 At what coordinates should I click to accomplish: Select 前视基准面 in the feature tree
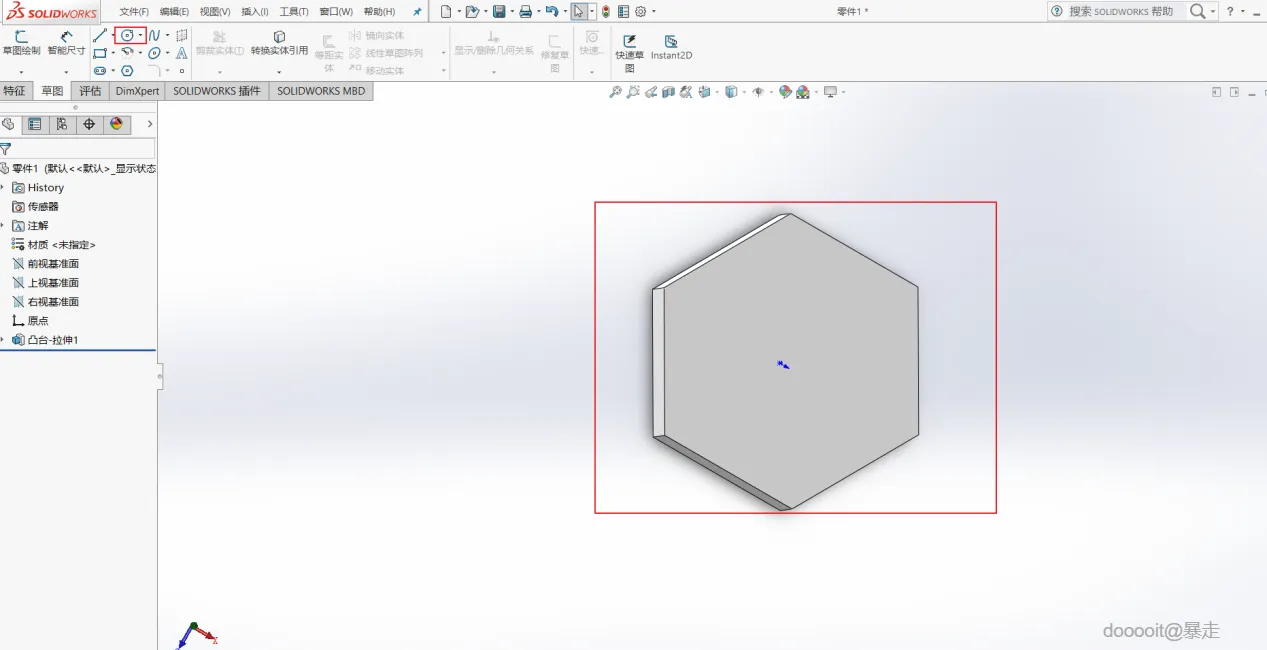click(53, 264)
